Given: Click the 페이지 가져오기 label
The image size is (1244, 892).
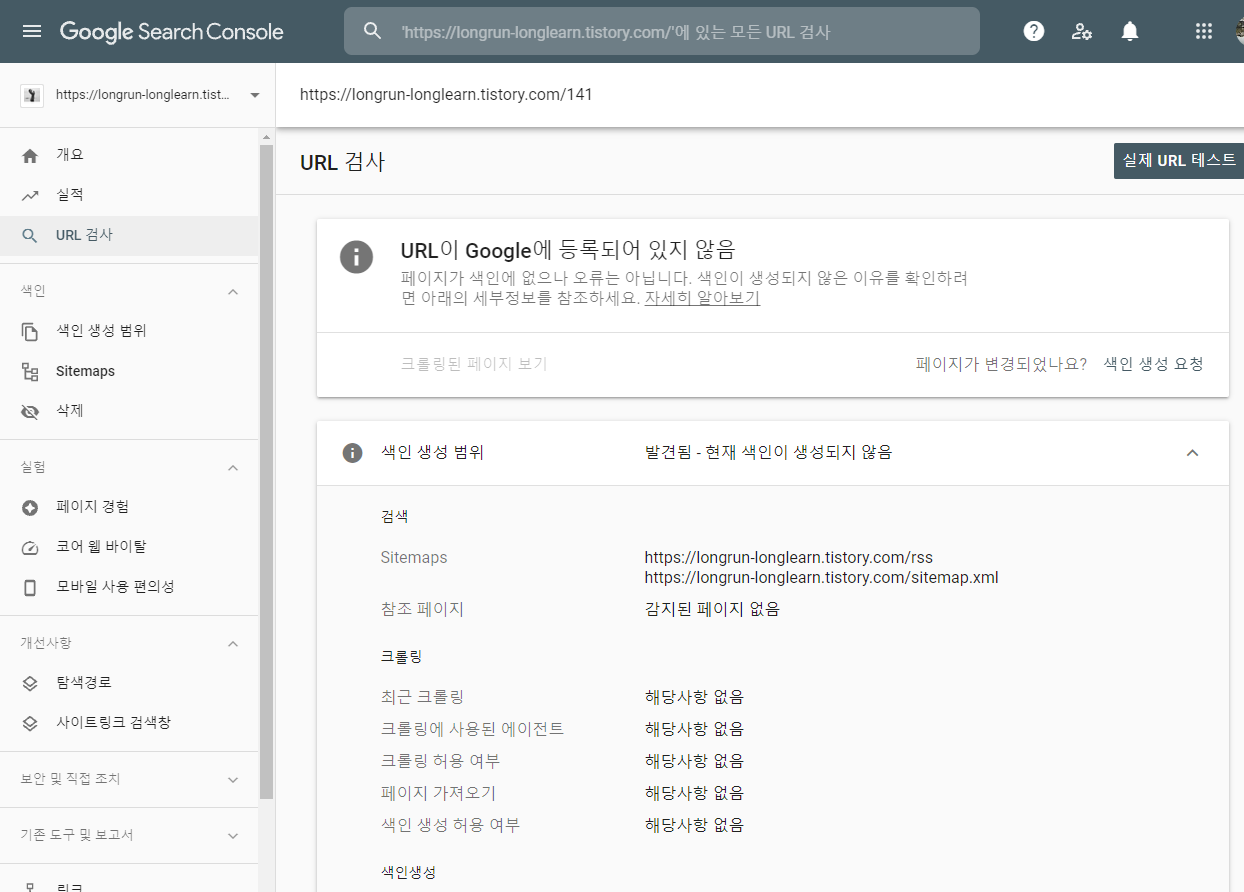Looking at the screenshot, I should click(x=438, y=793).
